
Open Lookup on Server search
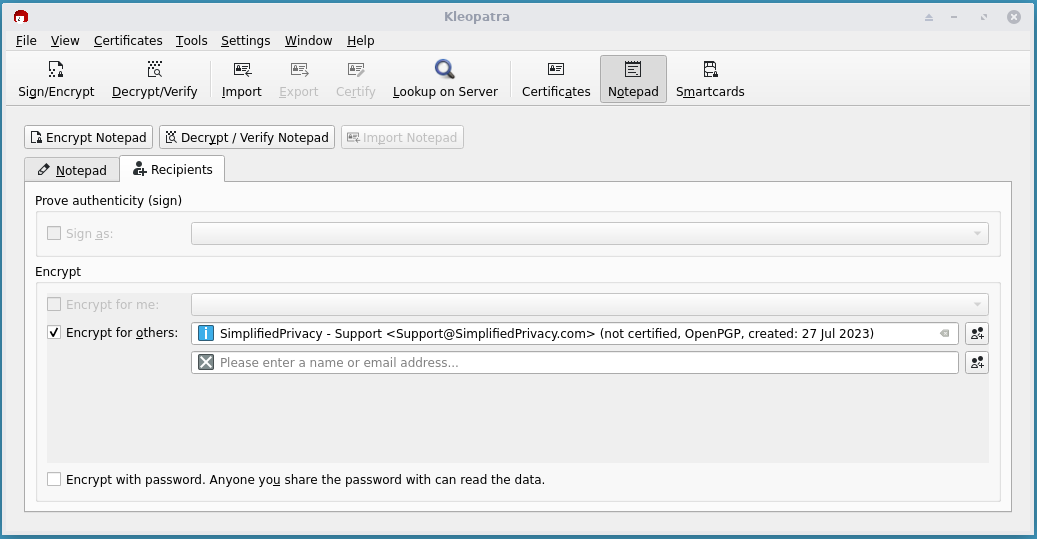click(x=445, y=79)
